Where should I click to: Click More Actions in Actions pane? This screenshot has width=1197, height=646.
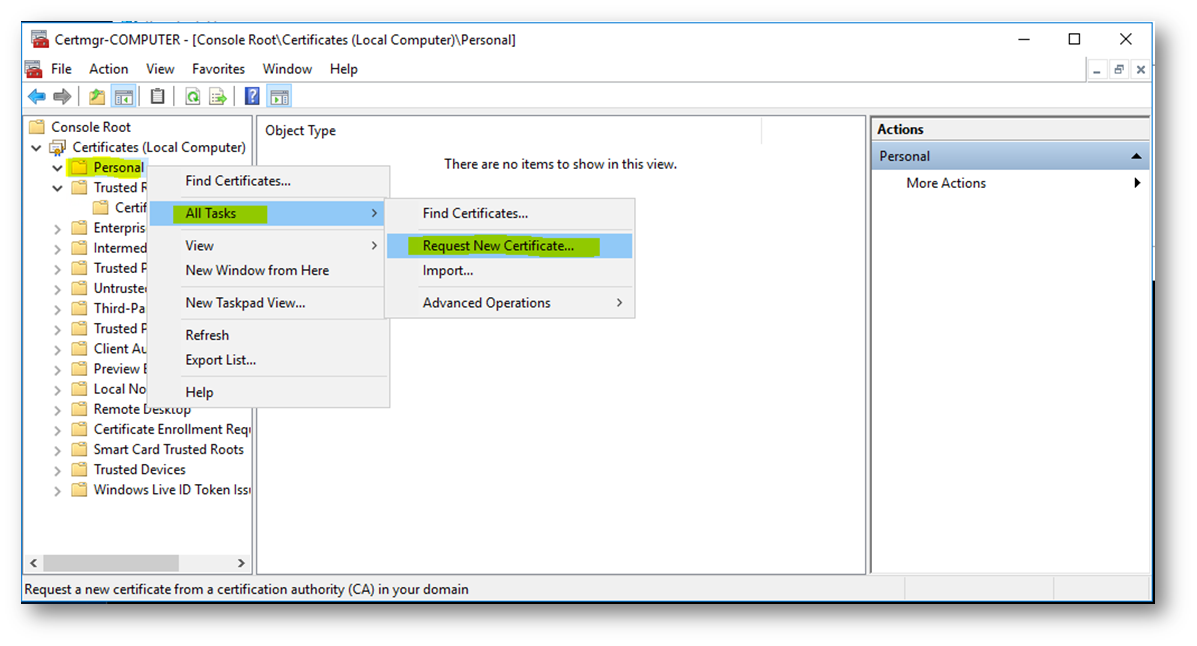tap(946, 183)
